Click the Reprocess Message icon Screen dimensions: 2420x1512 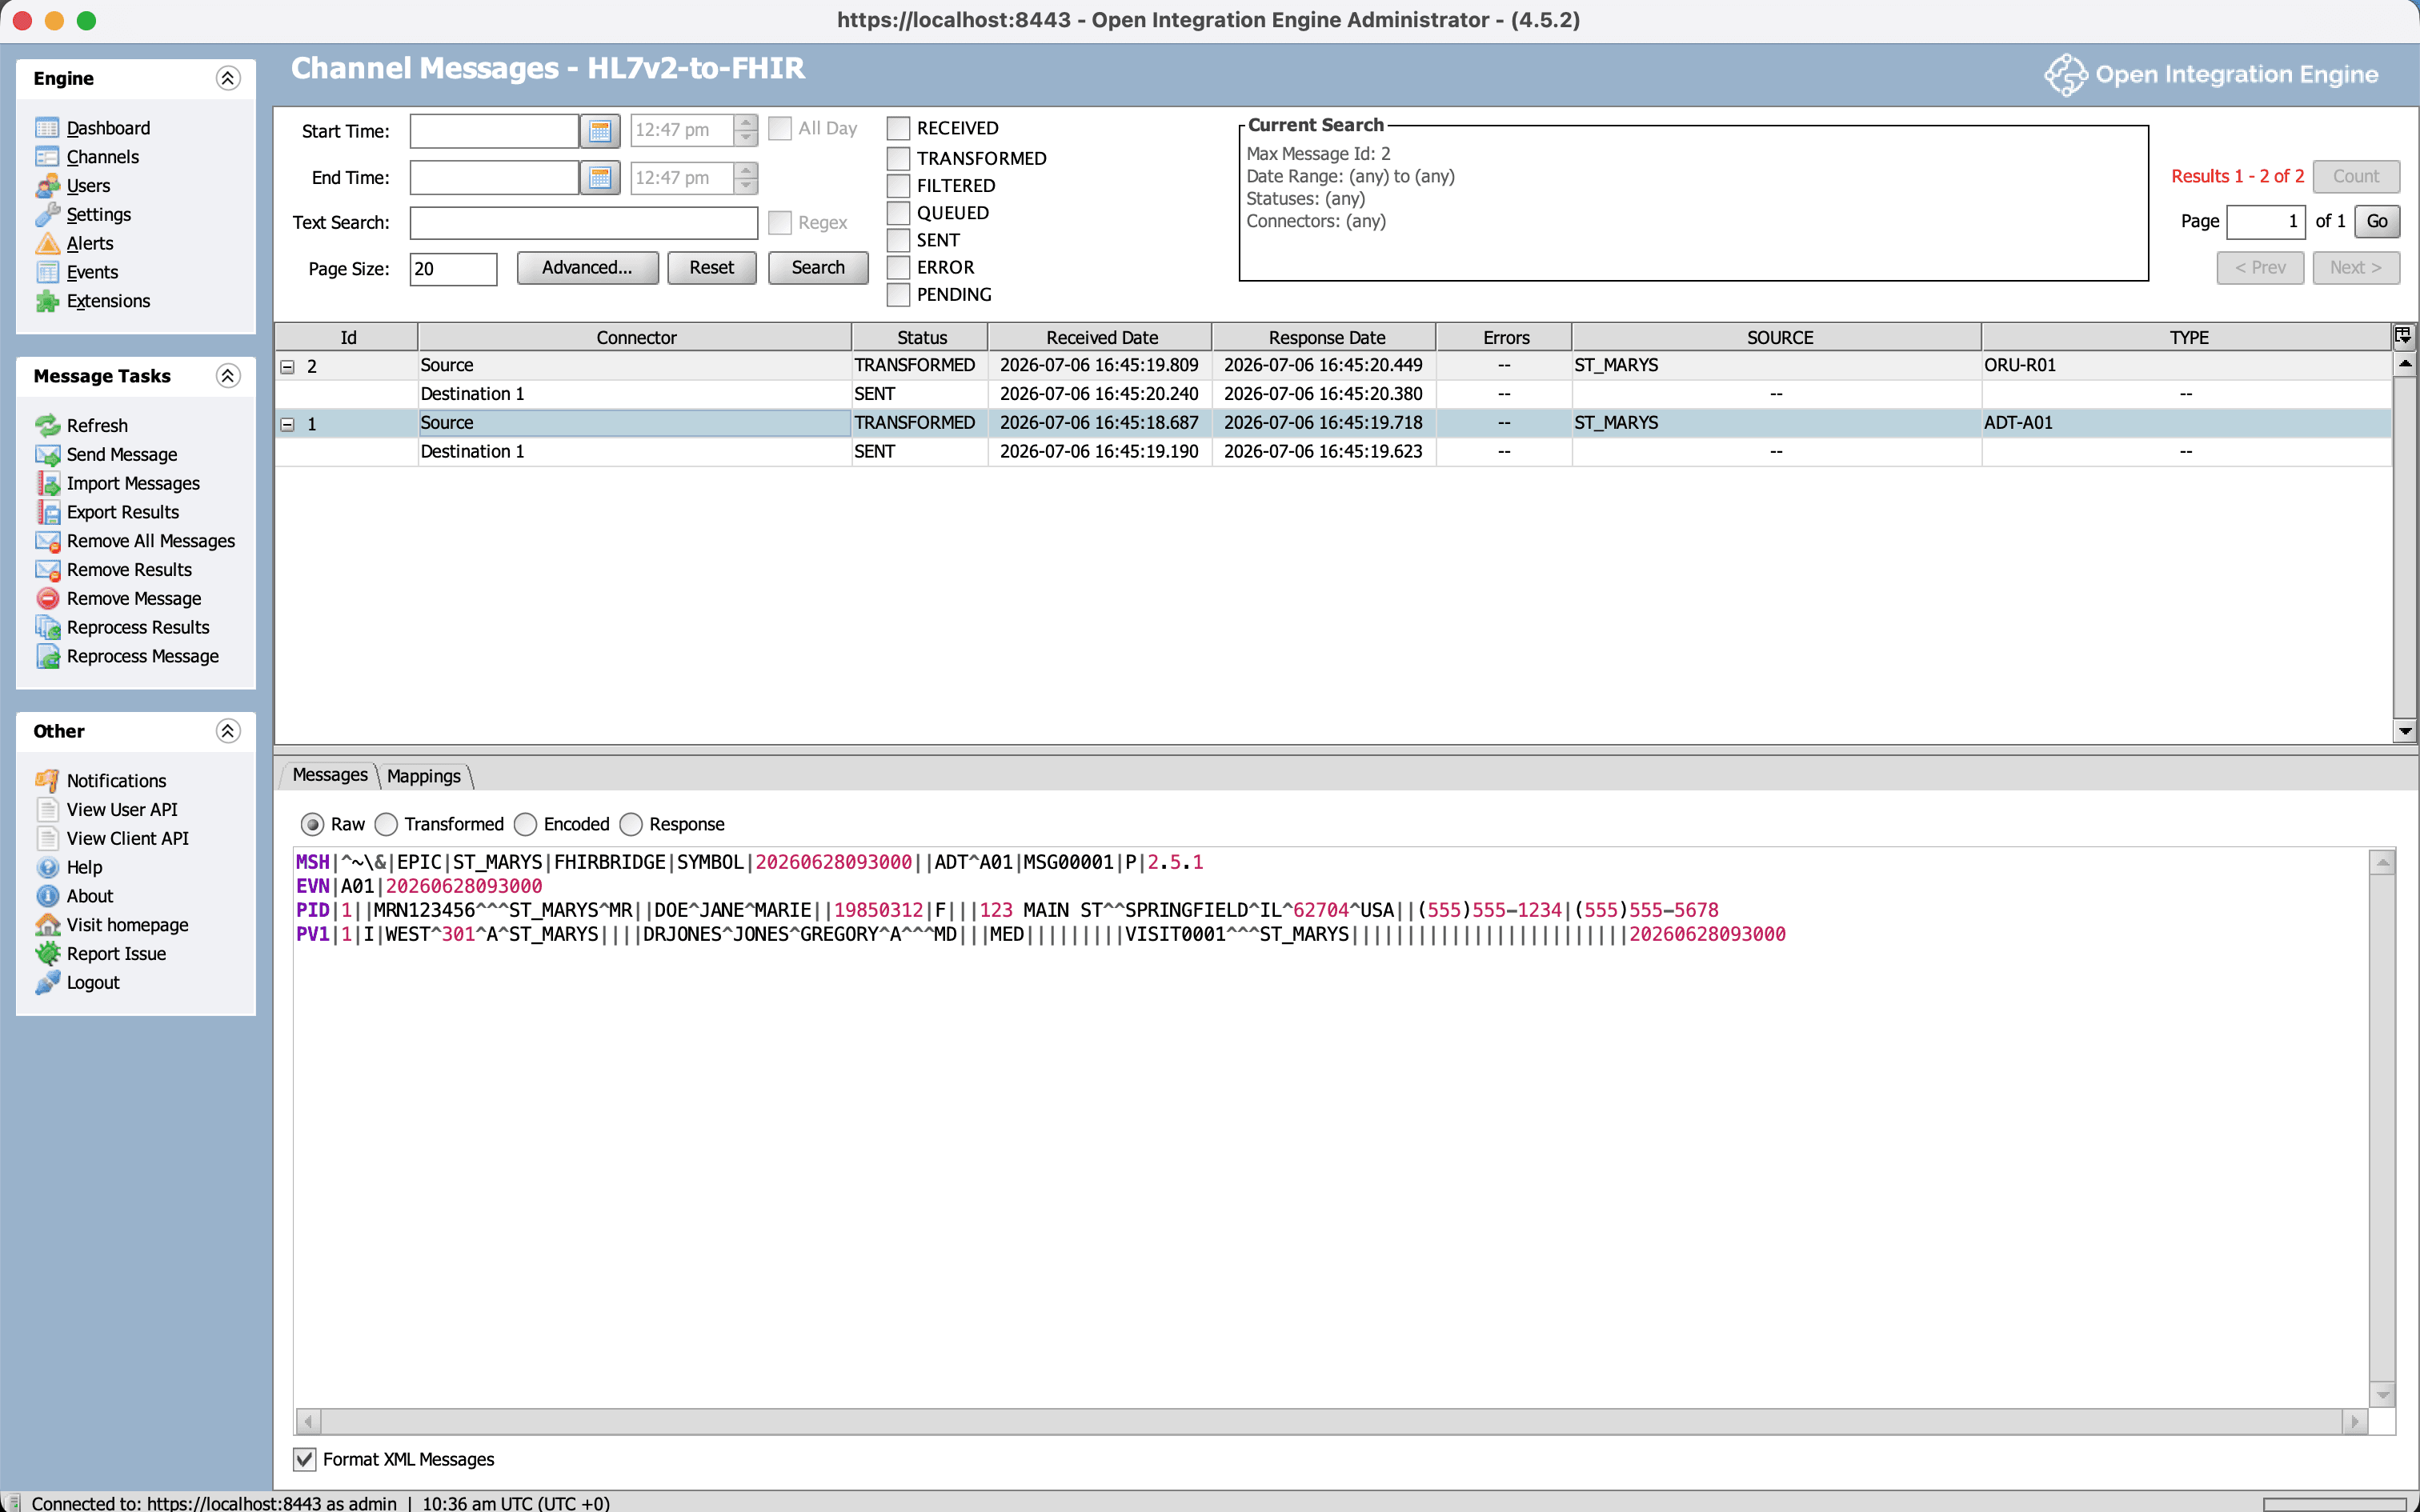click(x=47, y=656)
